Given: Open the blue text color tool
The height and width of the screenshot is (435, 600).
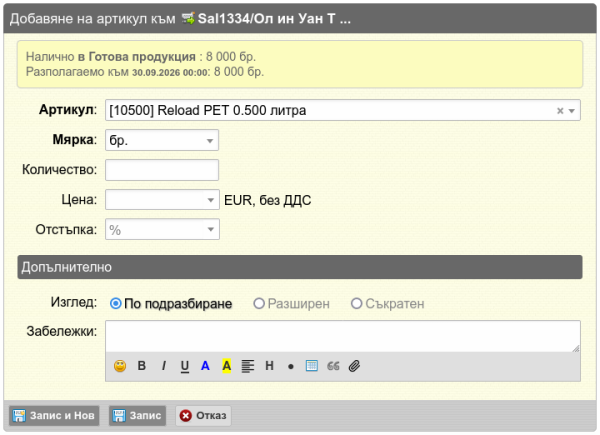Looking at the screenshot, I should tap(205, 366).
